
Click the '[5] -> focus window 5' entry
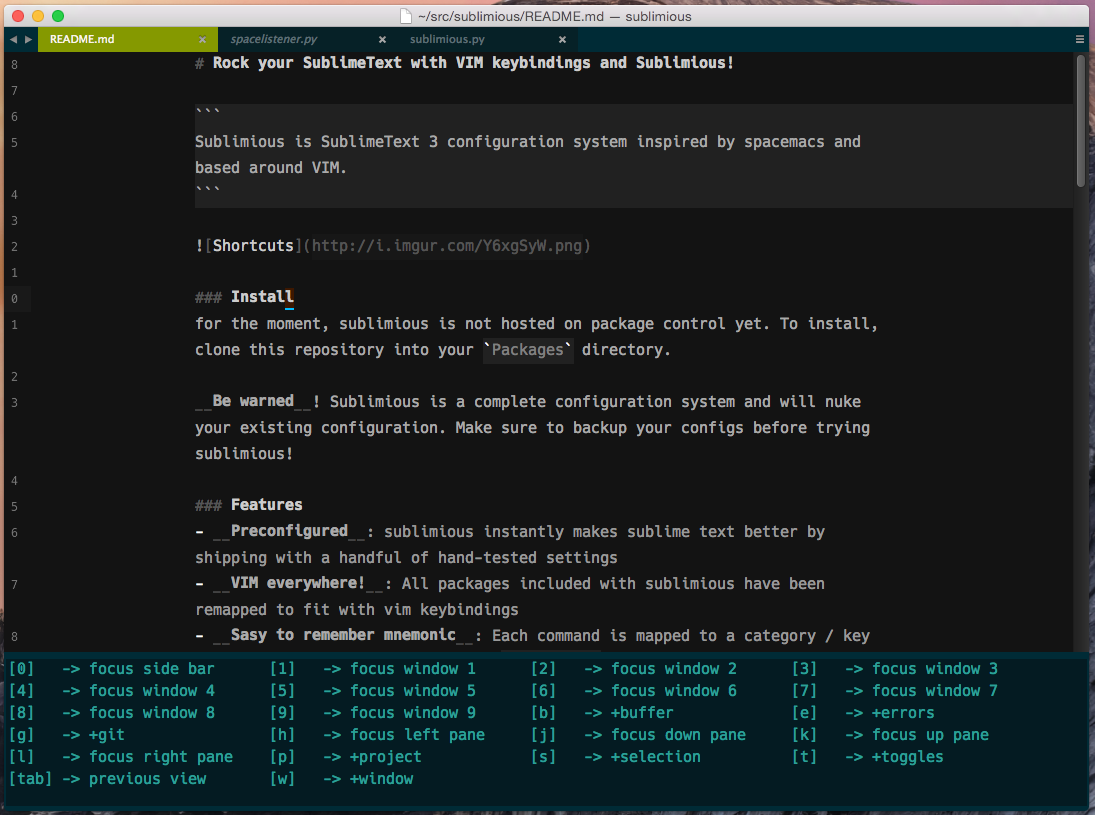373,691
